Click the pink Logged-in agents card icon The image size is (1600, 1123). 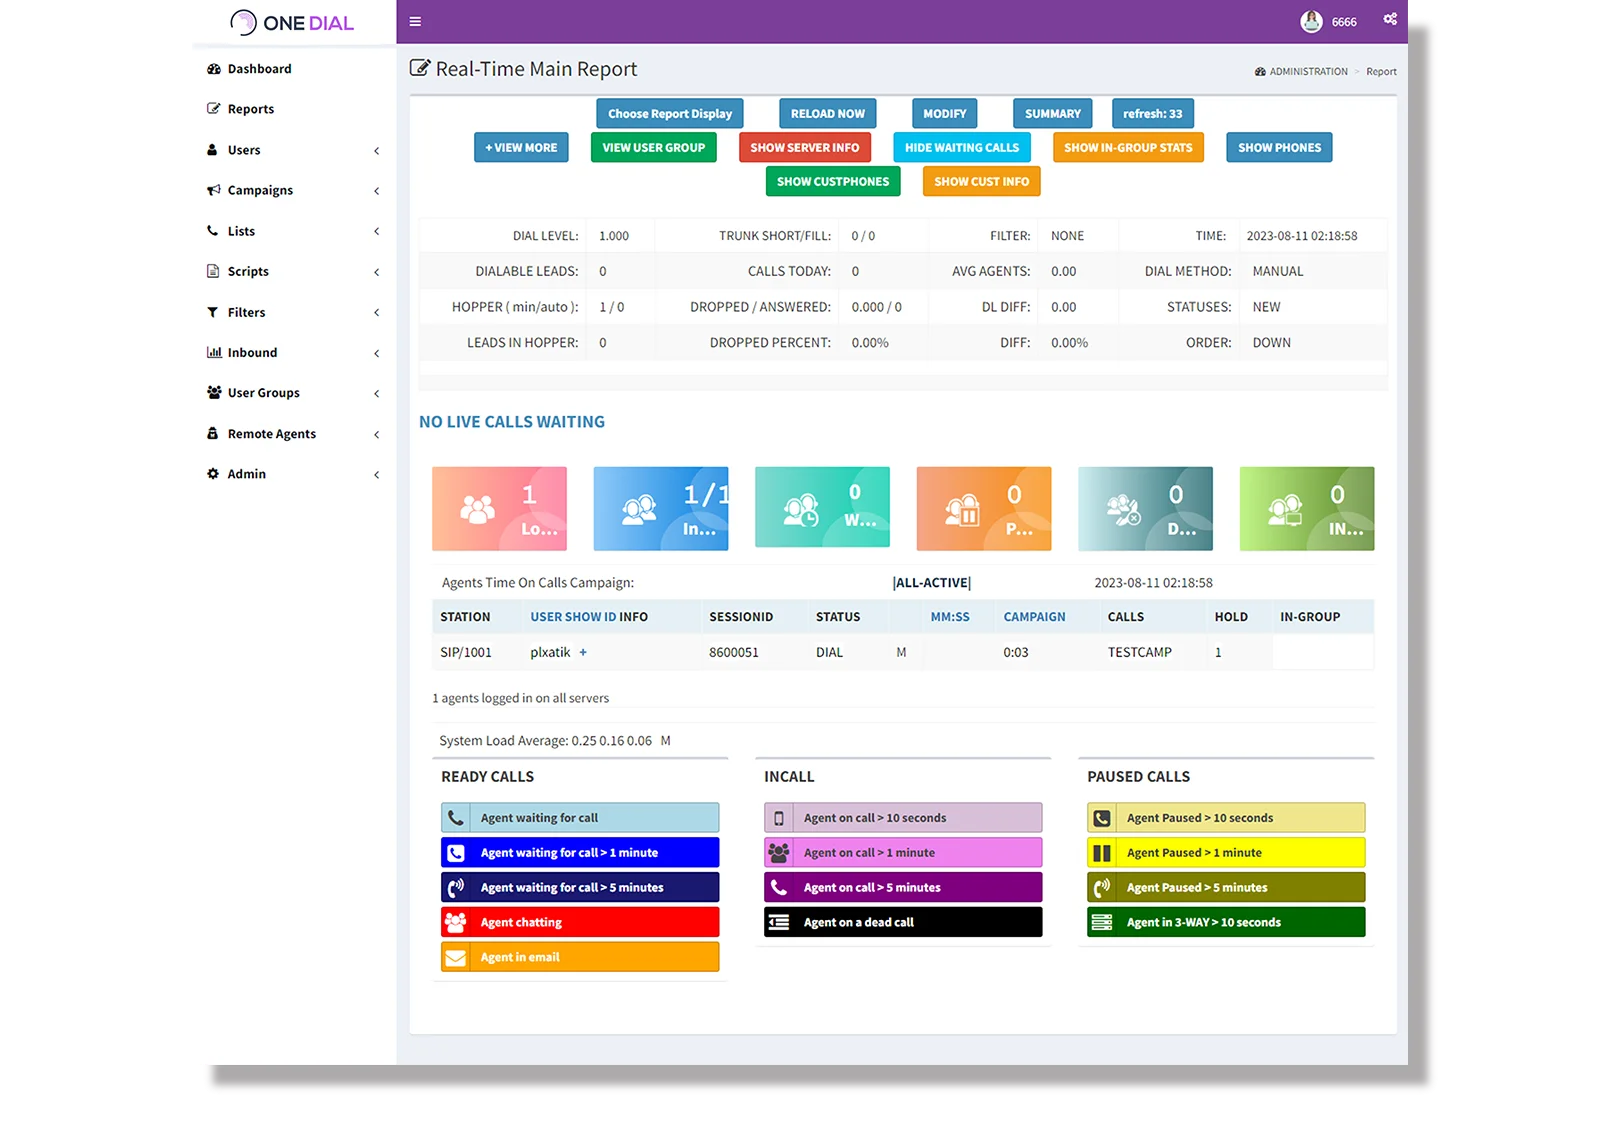coord(478,508)
